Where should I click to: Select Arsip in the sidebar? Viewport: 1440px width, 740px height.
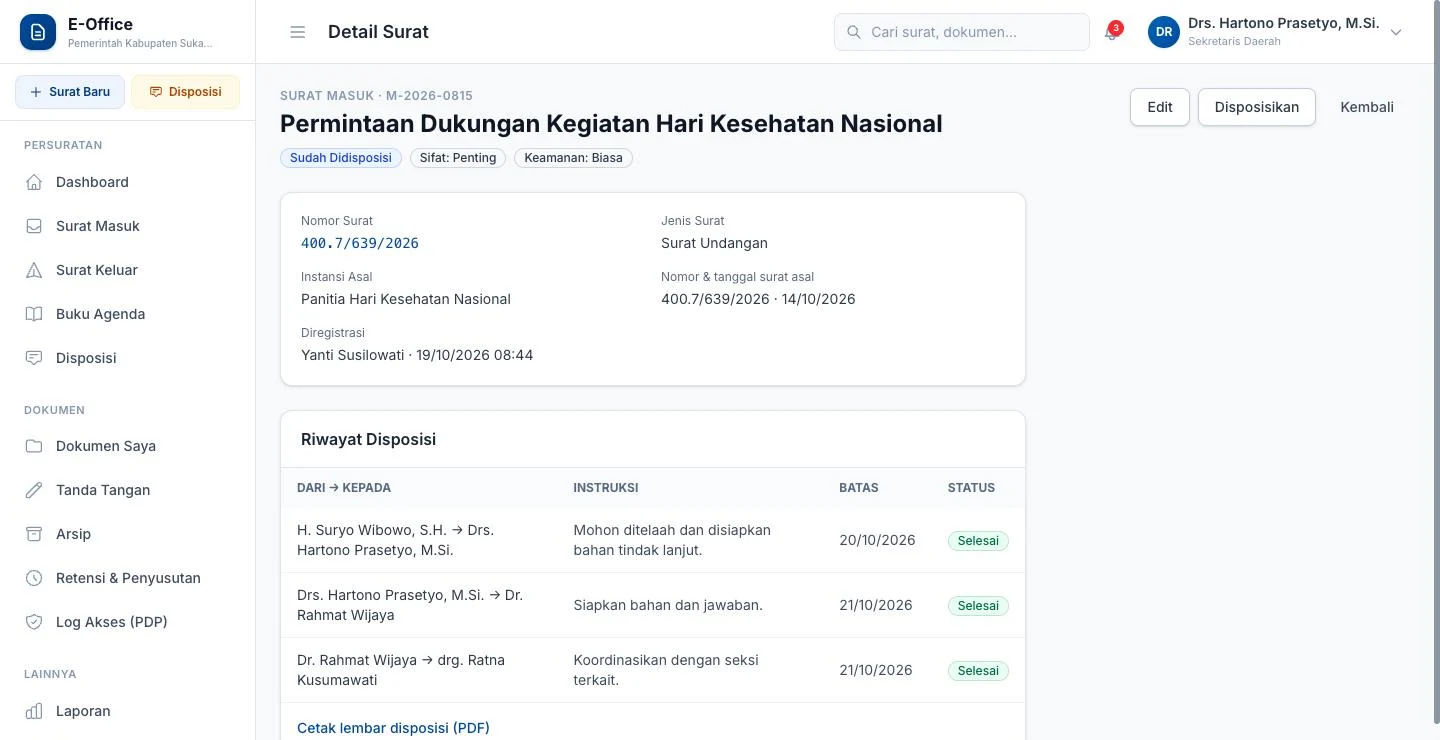[127, 534]
